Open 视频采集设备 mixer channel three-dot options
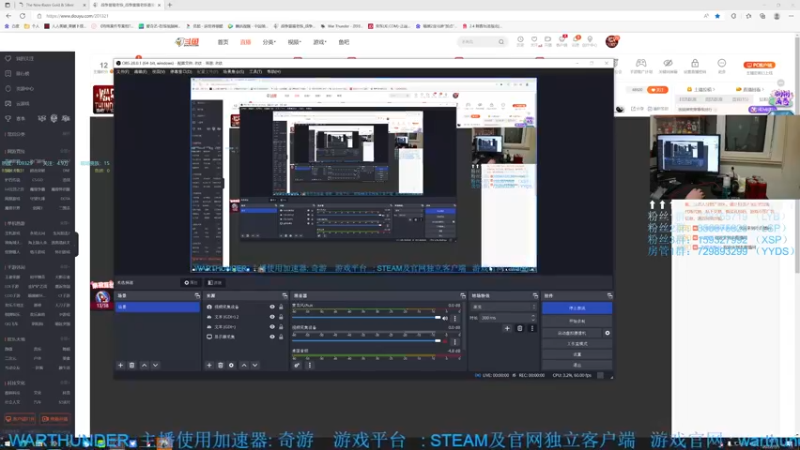The image size is (800, 450). 455,341
